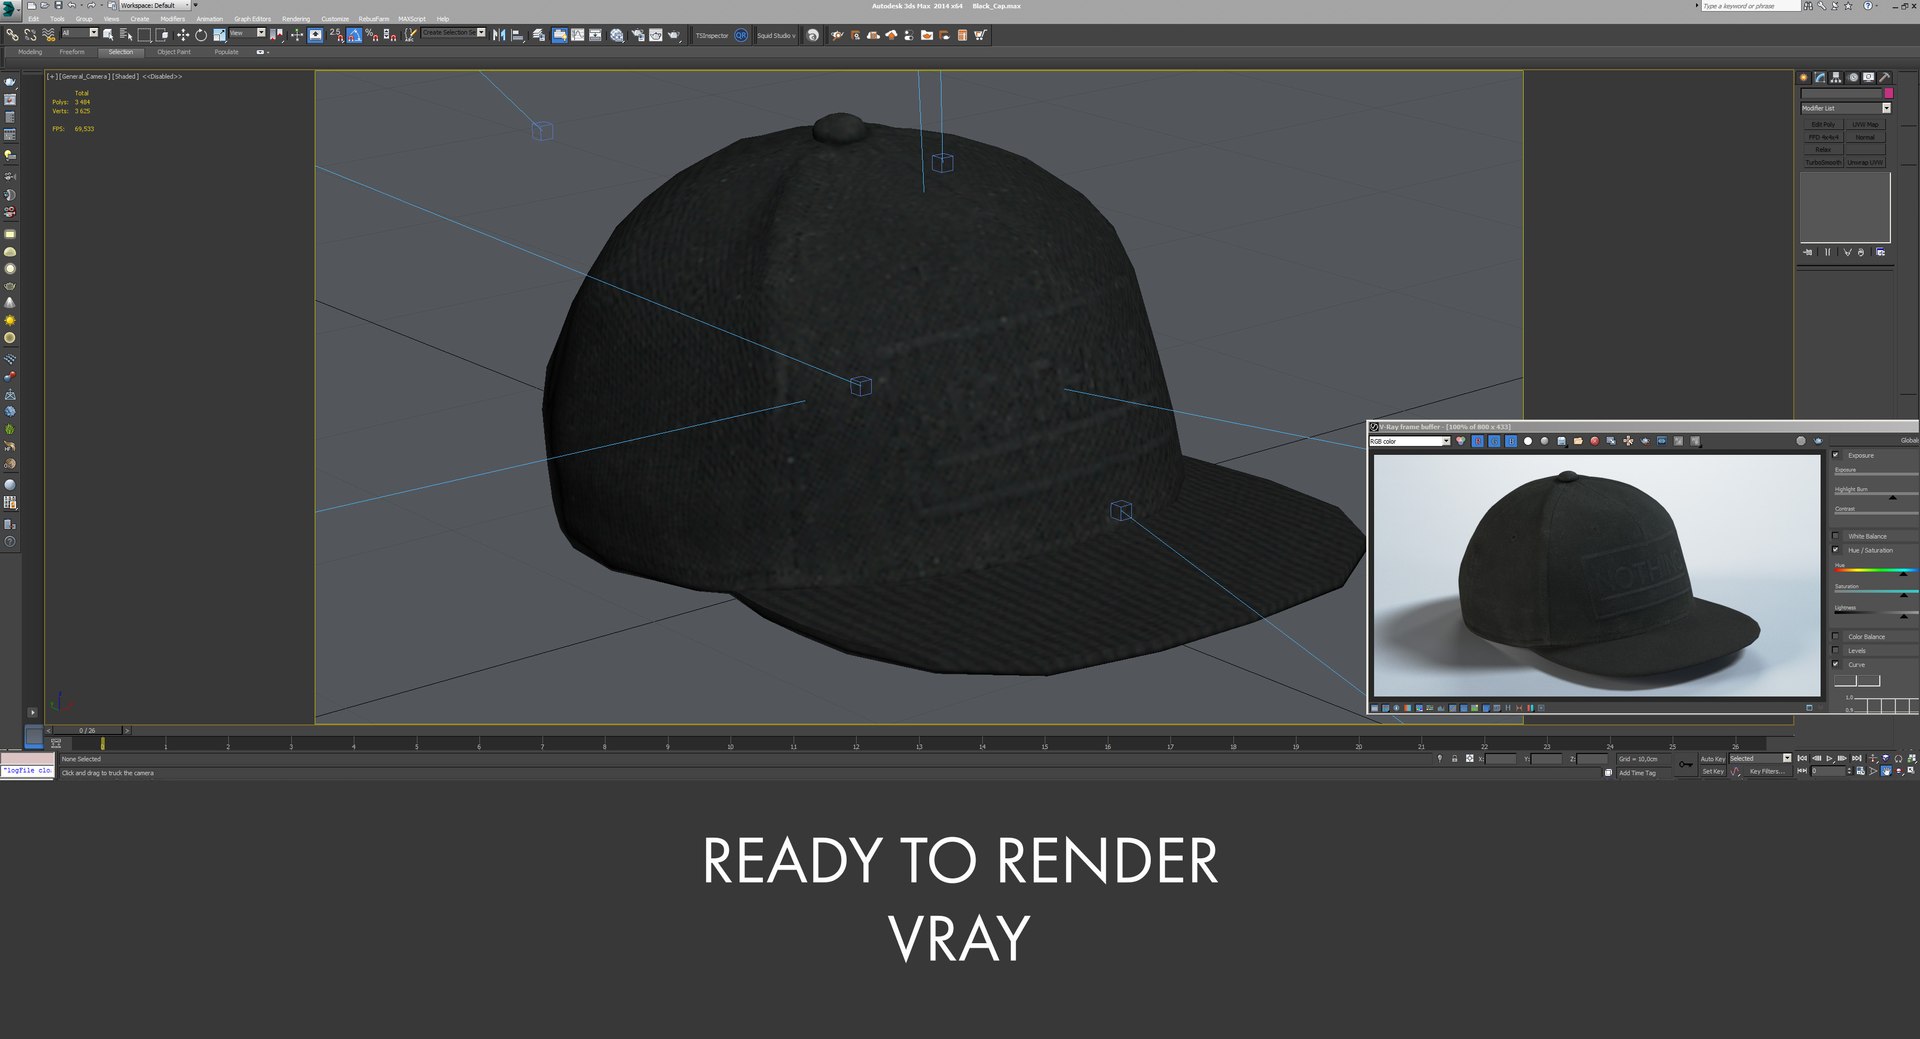Go to animation end frame
Screen dimensions: 1920x1039
(1857, 759)
